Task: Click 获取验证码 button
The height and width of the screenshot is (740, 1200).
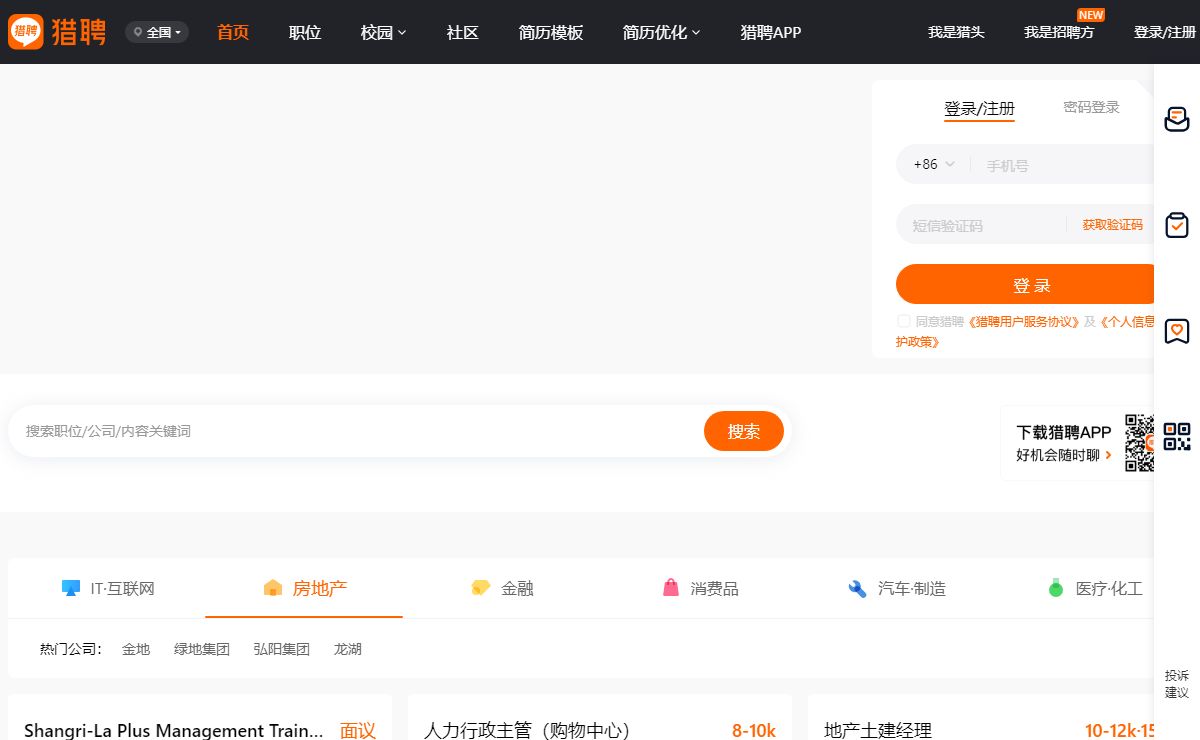Action: [1112, 225]
